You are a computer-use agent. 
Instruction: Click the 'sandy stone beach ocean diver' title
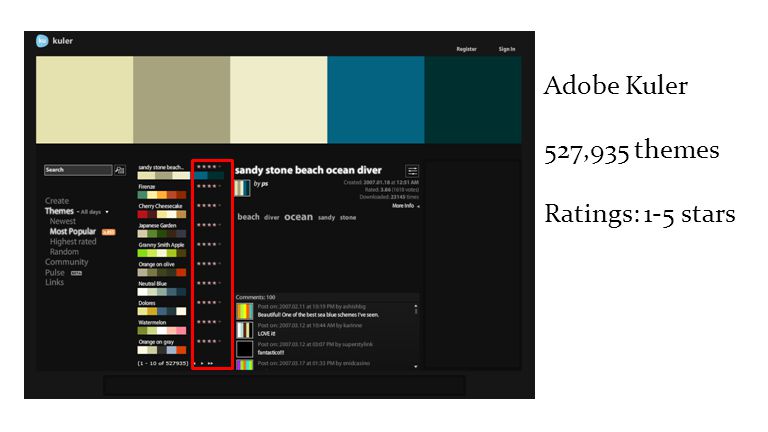(308, 170)
